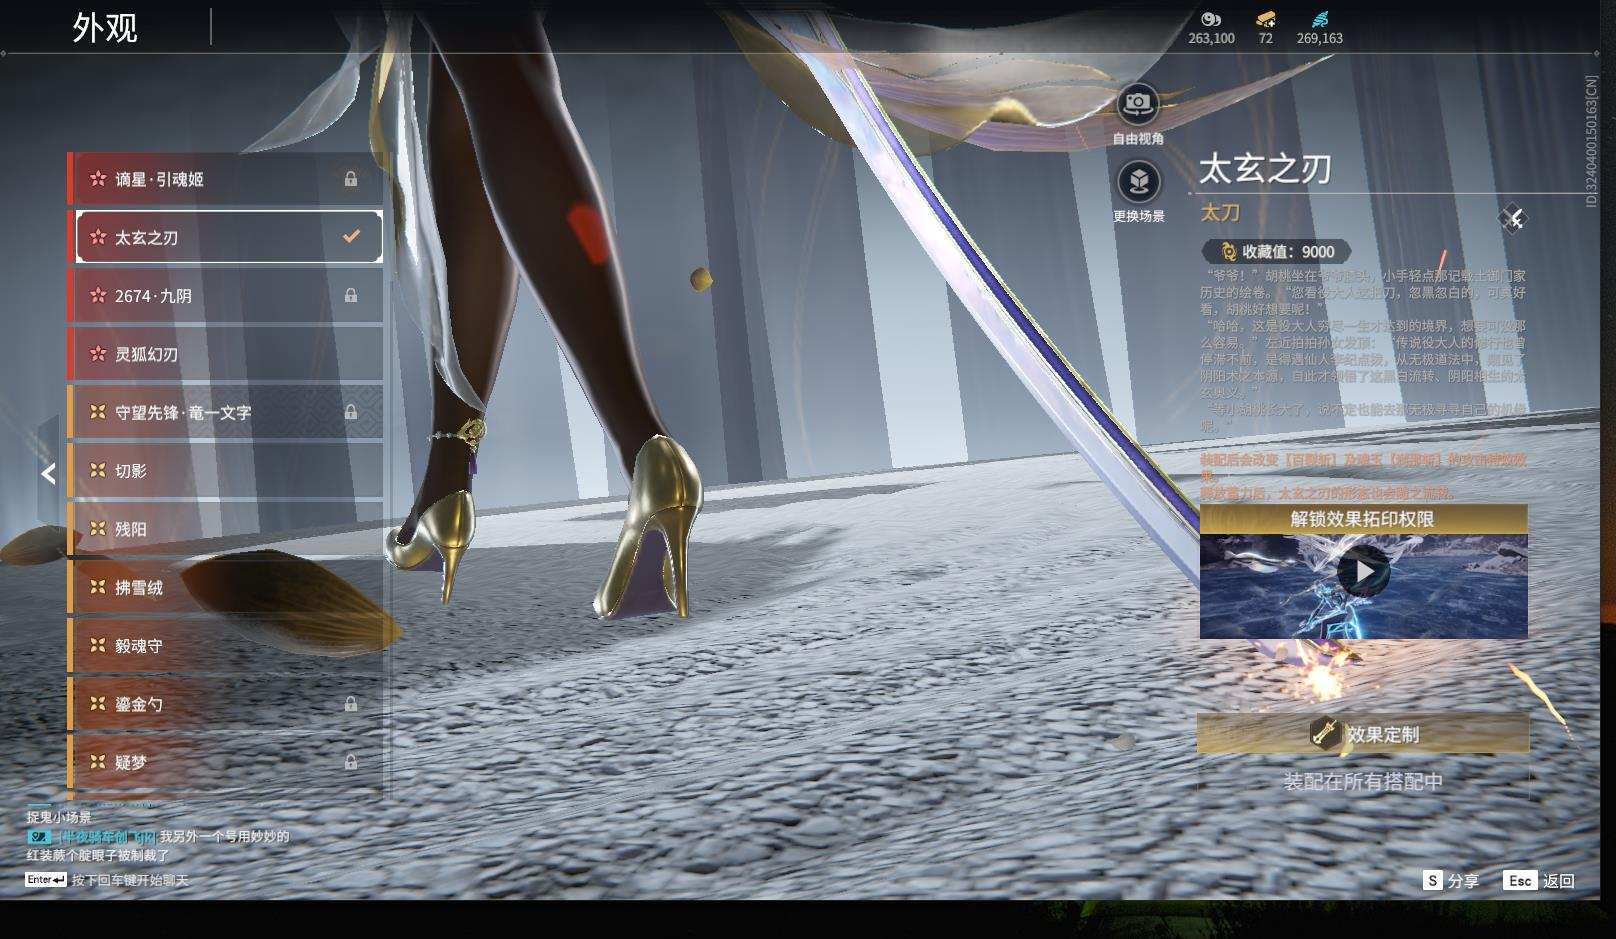
Task: Click the silver coin currency icon
Action: [x=1210, y=19]
